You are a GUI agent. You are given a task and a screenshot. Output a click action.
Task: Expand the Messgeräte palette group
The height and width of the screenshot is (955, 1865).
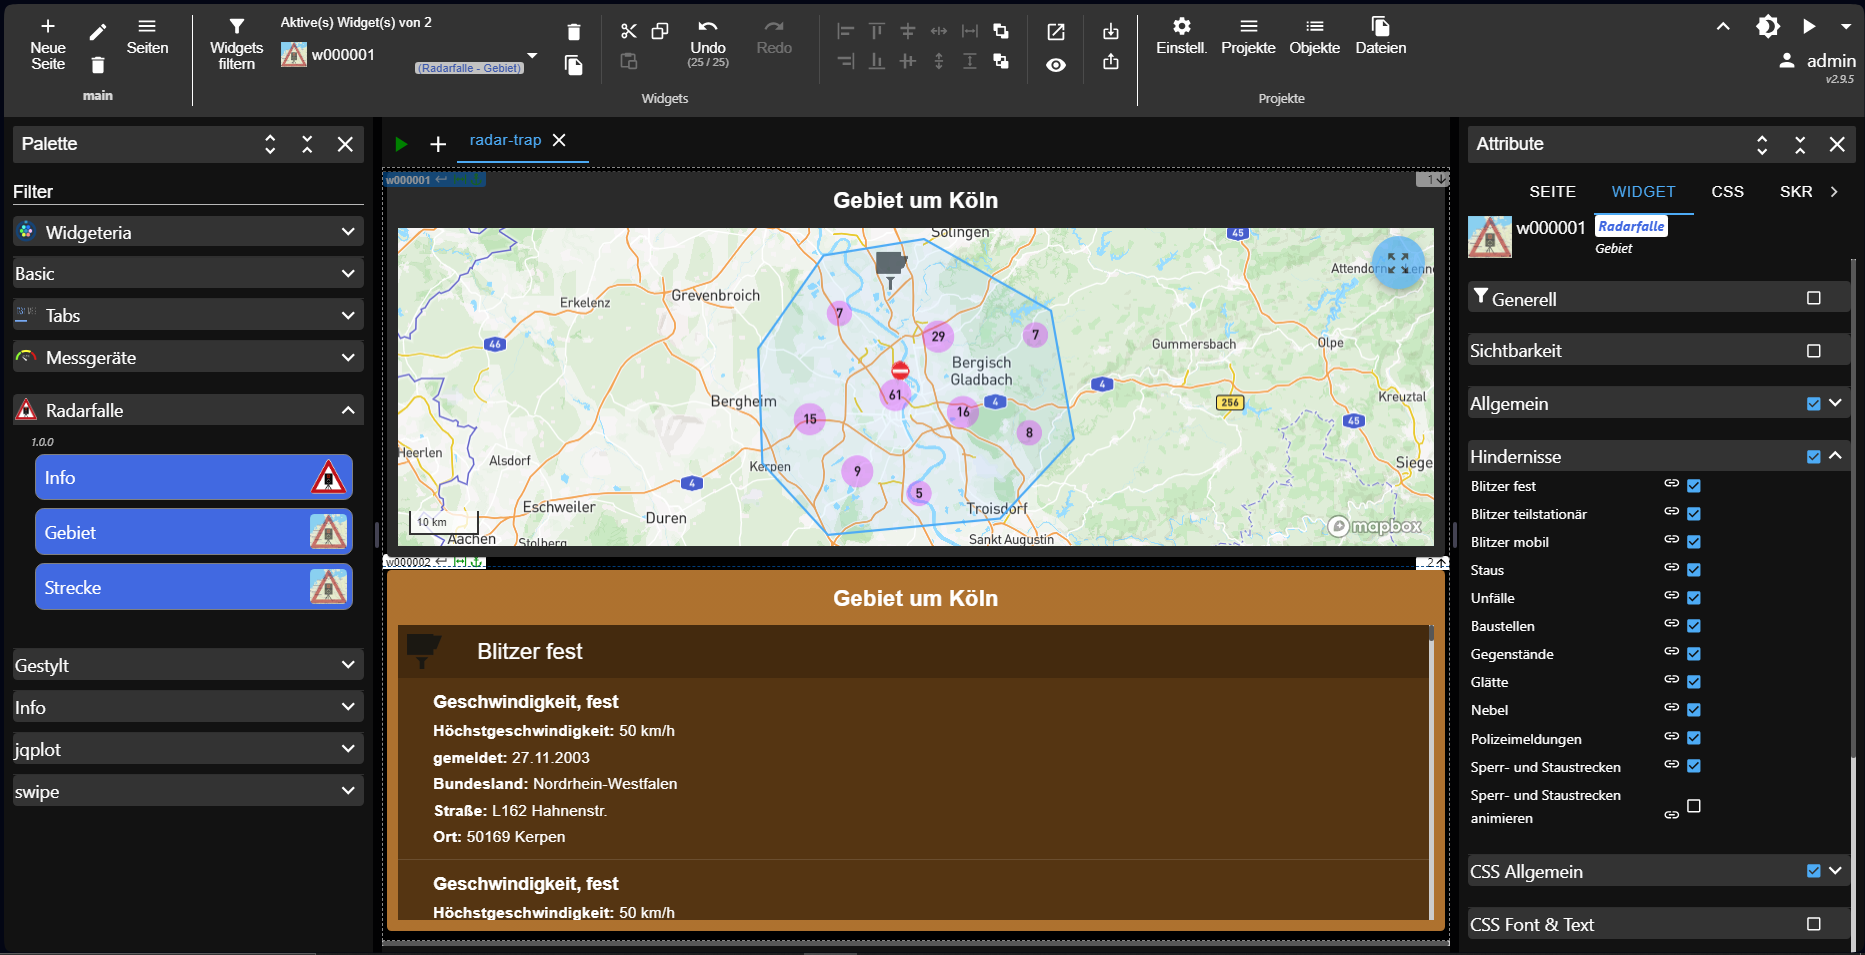click(188, 357)
